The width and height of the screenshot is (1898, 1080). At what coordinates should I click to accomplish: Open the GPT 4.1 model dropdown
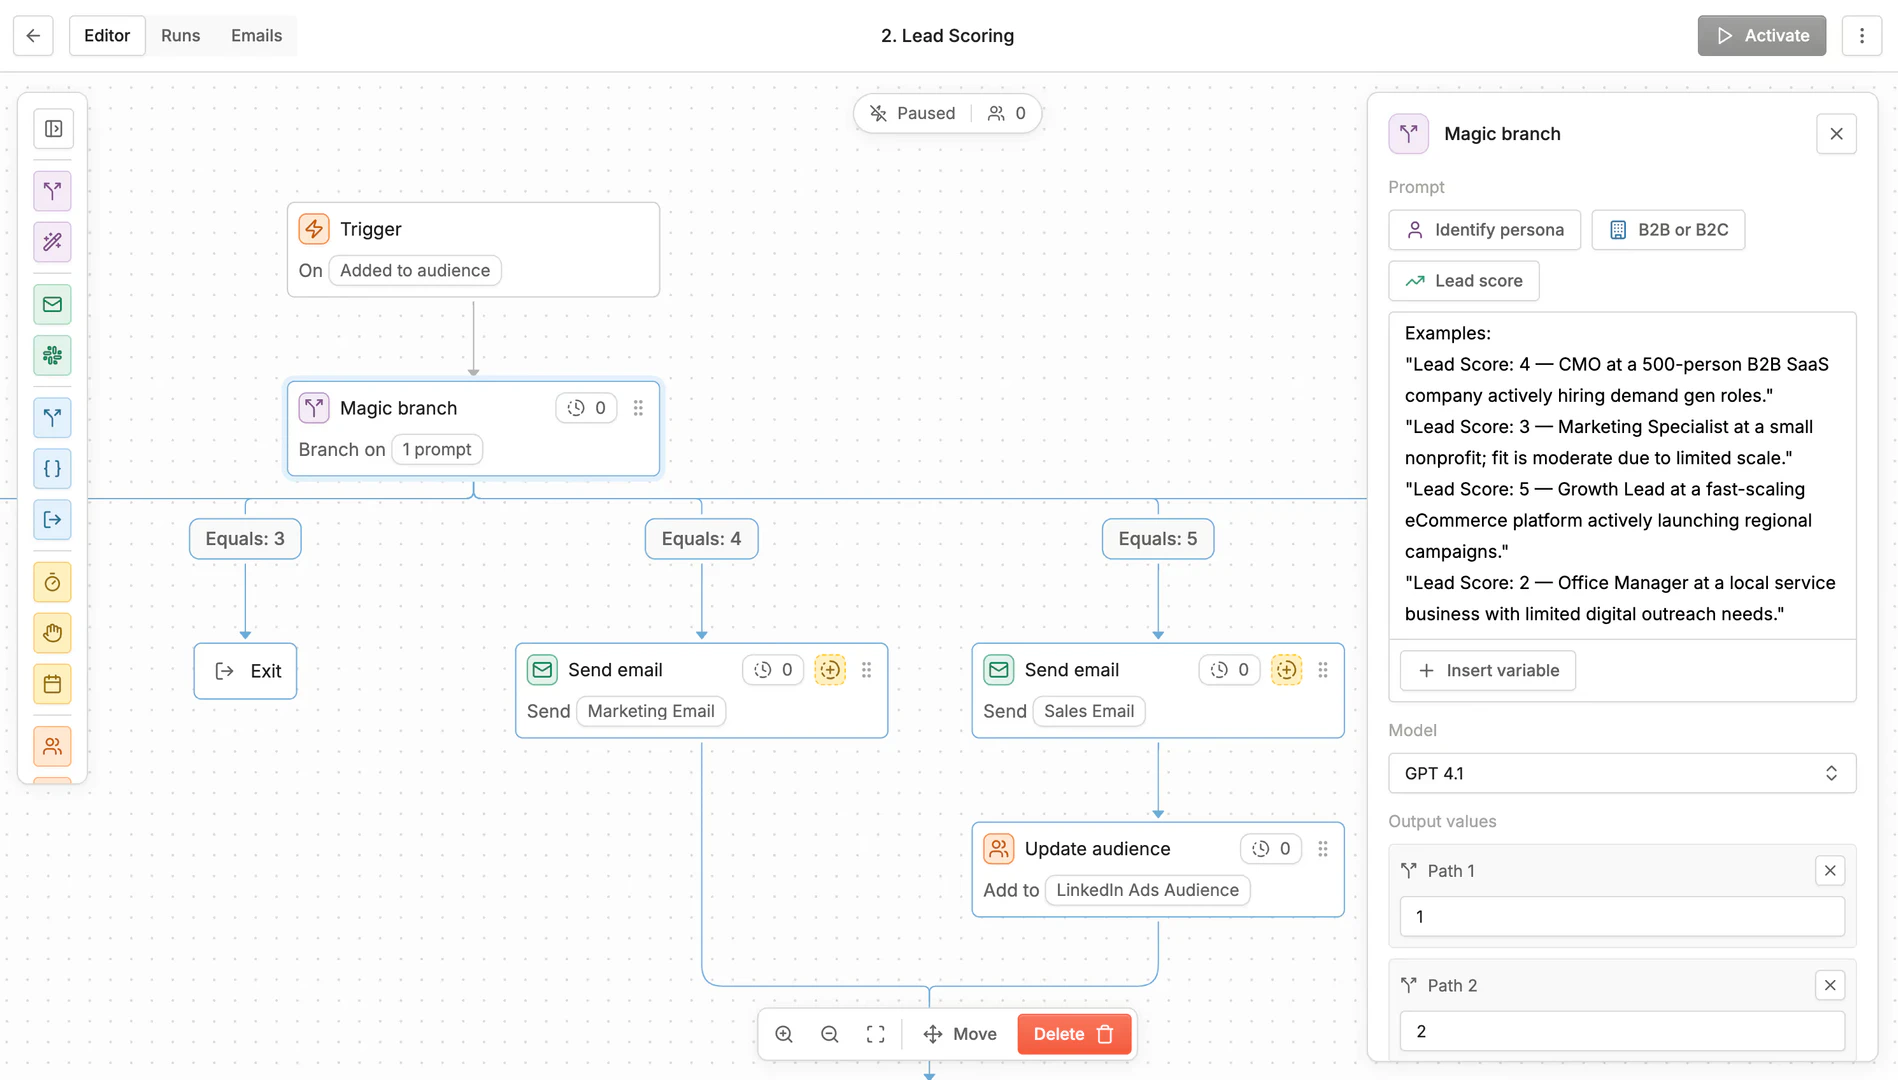[x=1620, y=772]
